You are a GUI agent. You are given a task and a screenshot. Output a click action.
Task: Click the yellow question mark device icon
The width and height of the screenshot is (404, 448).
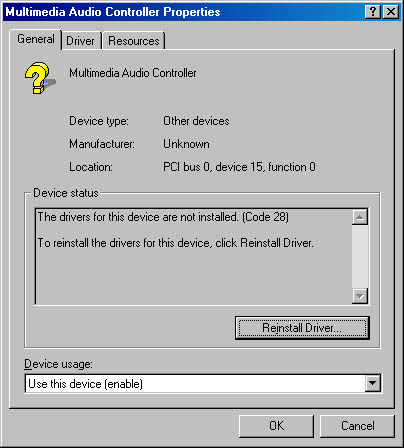40,78
